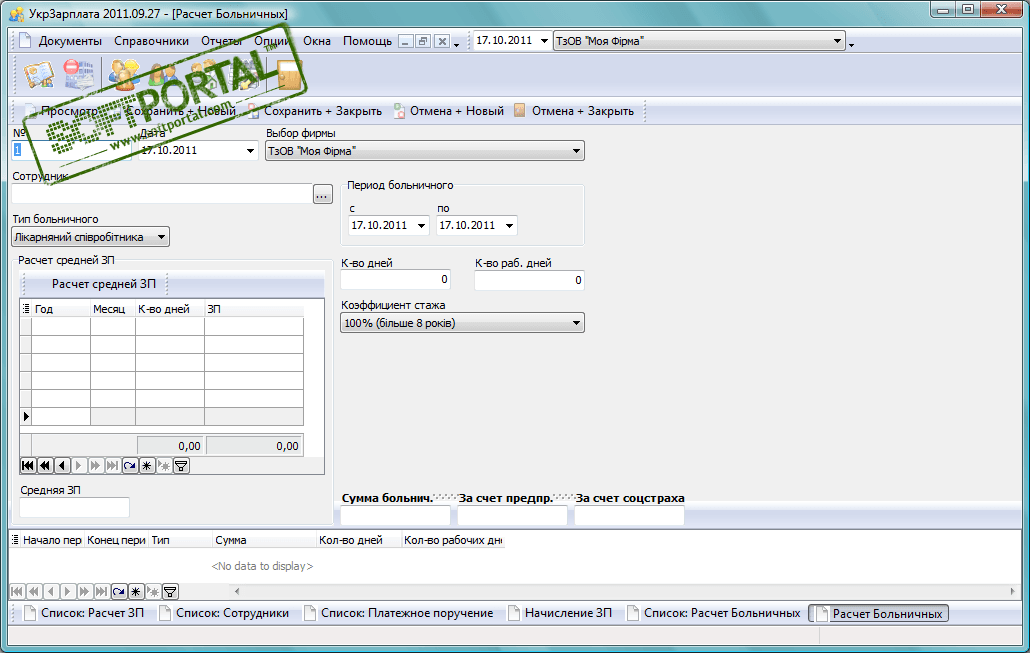Open the employees group icon with hard hat
The width and height of the screenshot is (1030, 653).
pos(124,74)
